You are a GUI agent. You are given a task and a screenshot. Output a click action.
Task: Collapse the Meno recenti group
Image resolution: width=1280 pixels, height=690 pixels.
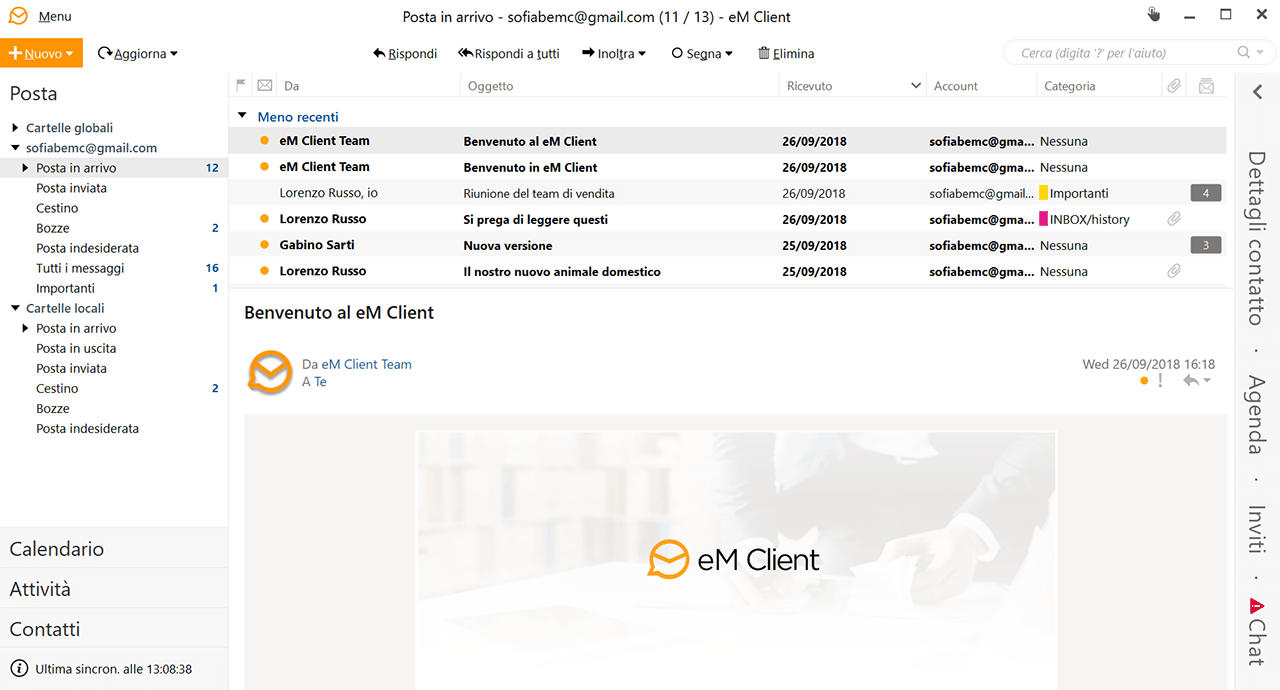[x=242, y=116]
